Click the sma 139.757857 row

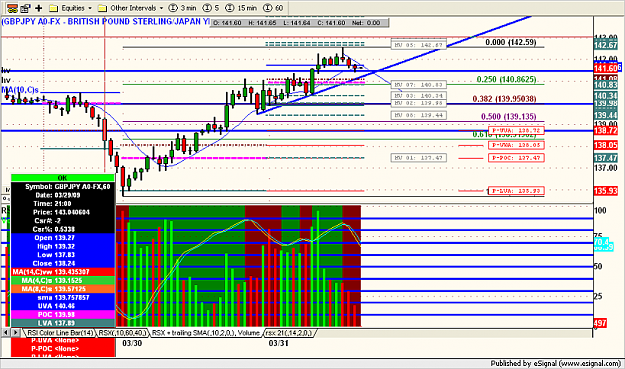pyautogui.click(x=63, y=298)
